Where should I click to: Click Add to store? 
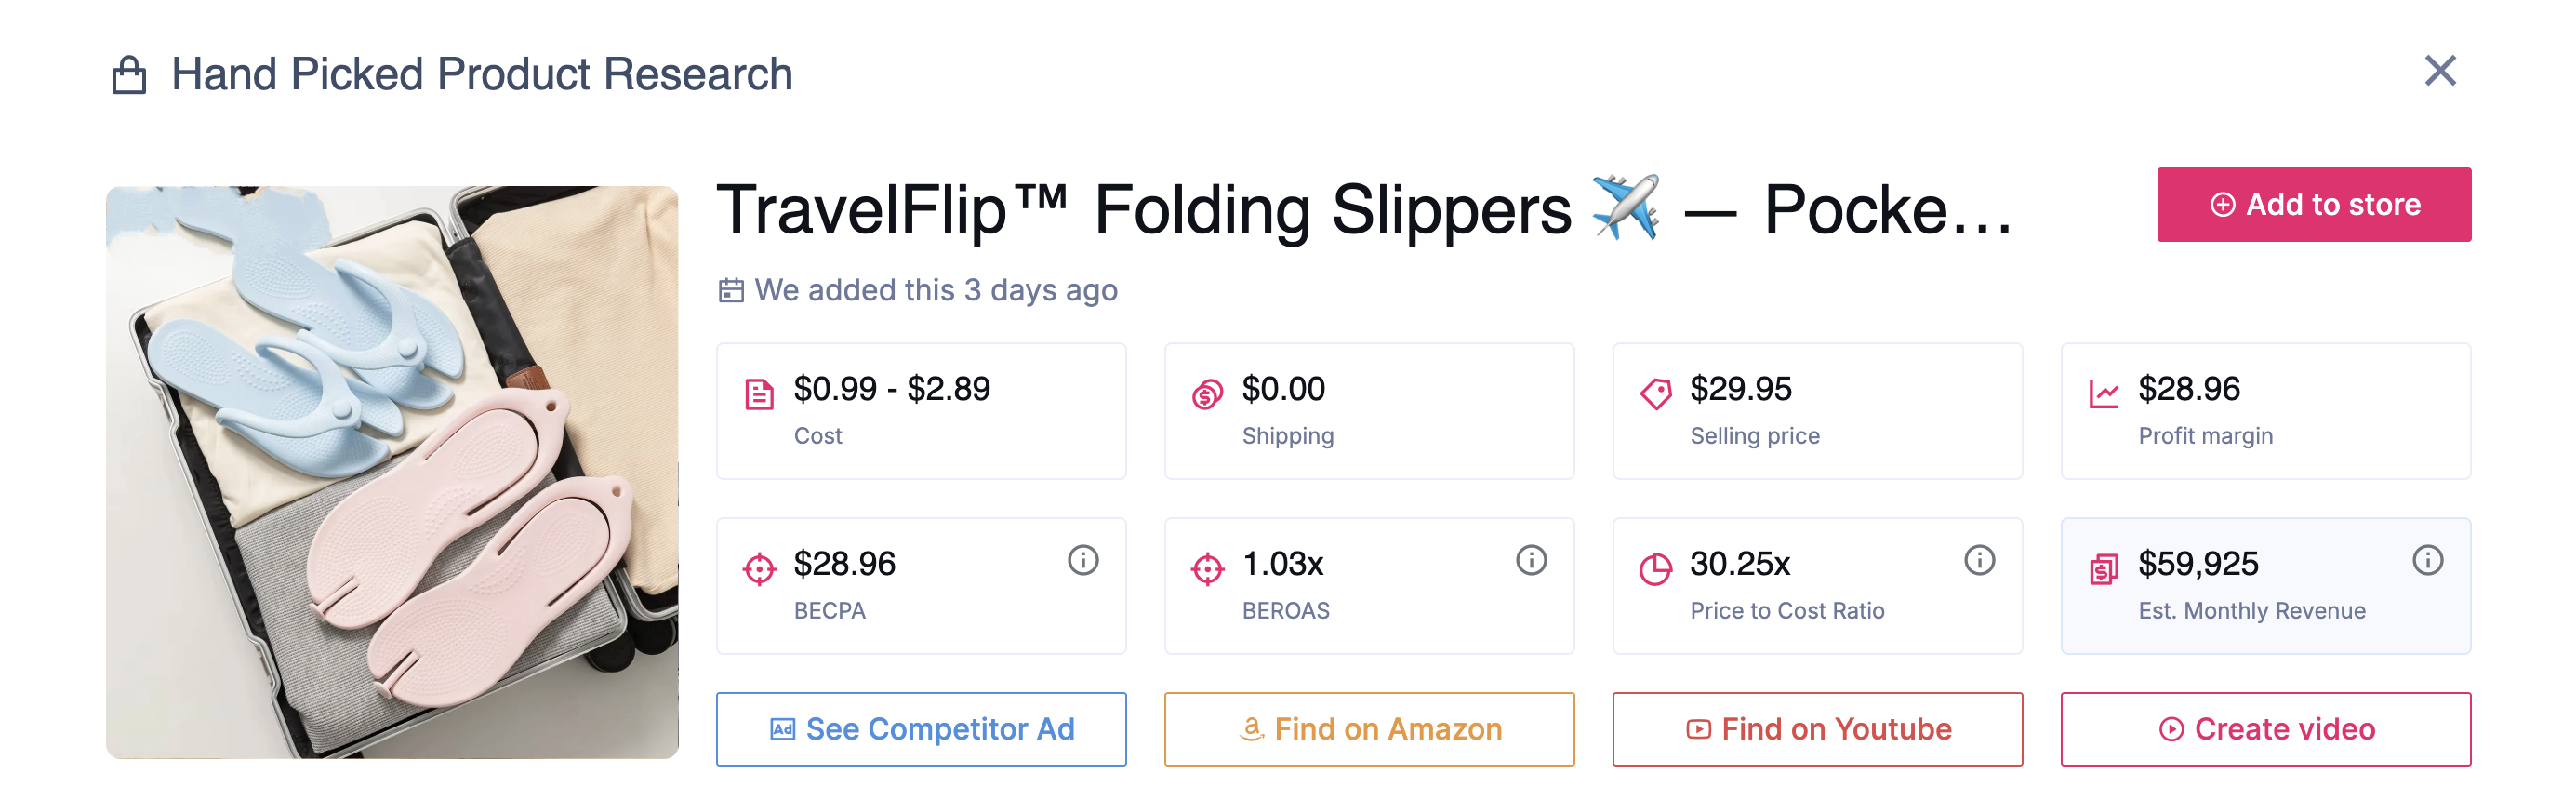[2314, 204]
